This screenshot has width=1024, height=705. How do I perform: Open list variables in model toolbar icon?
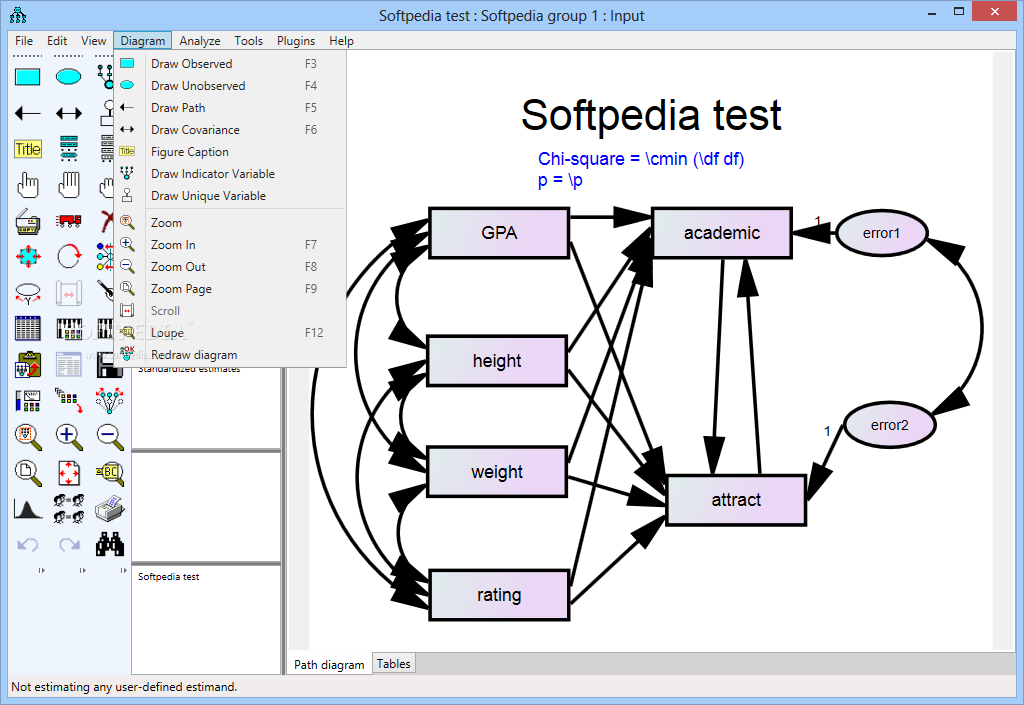[69, 149]
